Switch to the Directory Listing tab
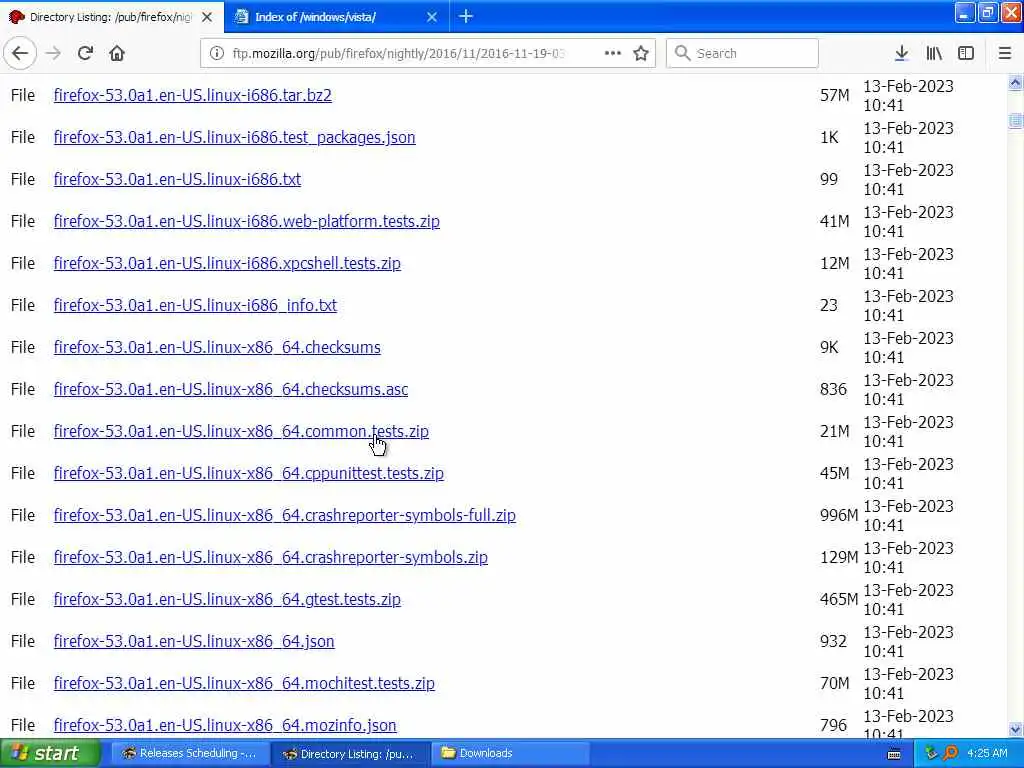Viewport: 1024px width, 768px height. (x=112, y=17)
